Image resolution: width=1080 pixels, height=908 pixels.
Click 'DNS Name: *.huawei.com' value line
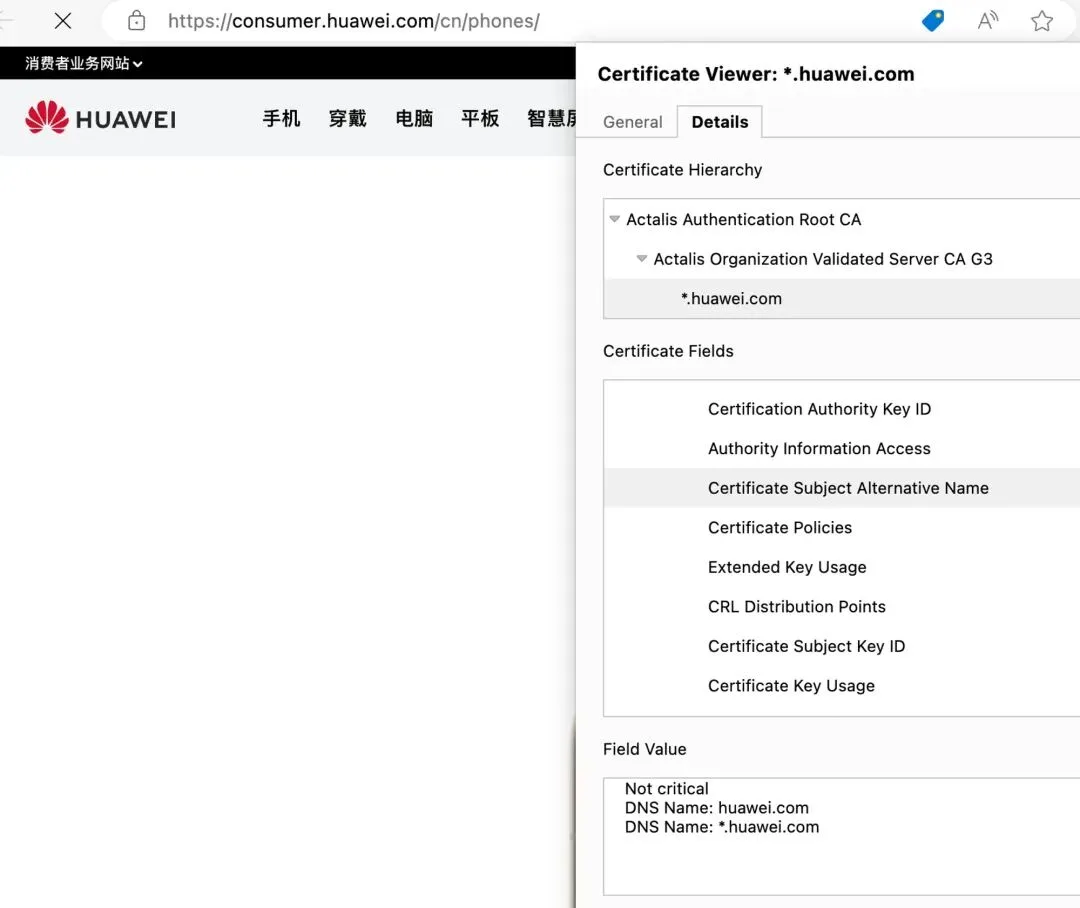click(722, 827)
